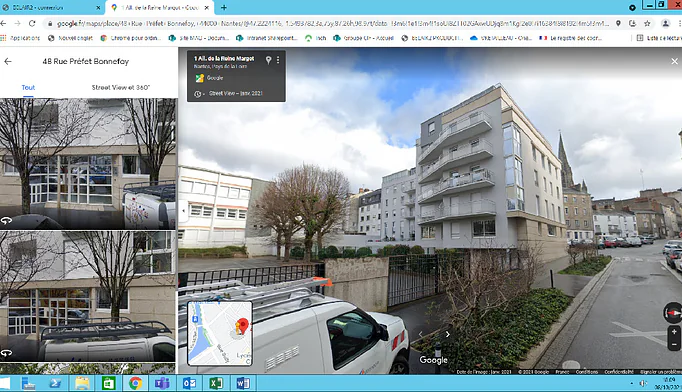Move forward using the right street arrow
Screen dimensions: 682x392
click(x=448, y=334)
